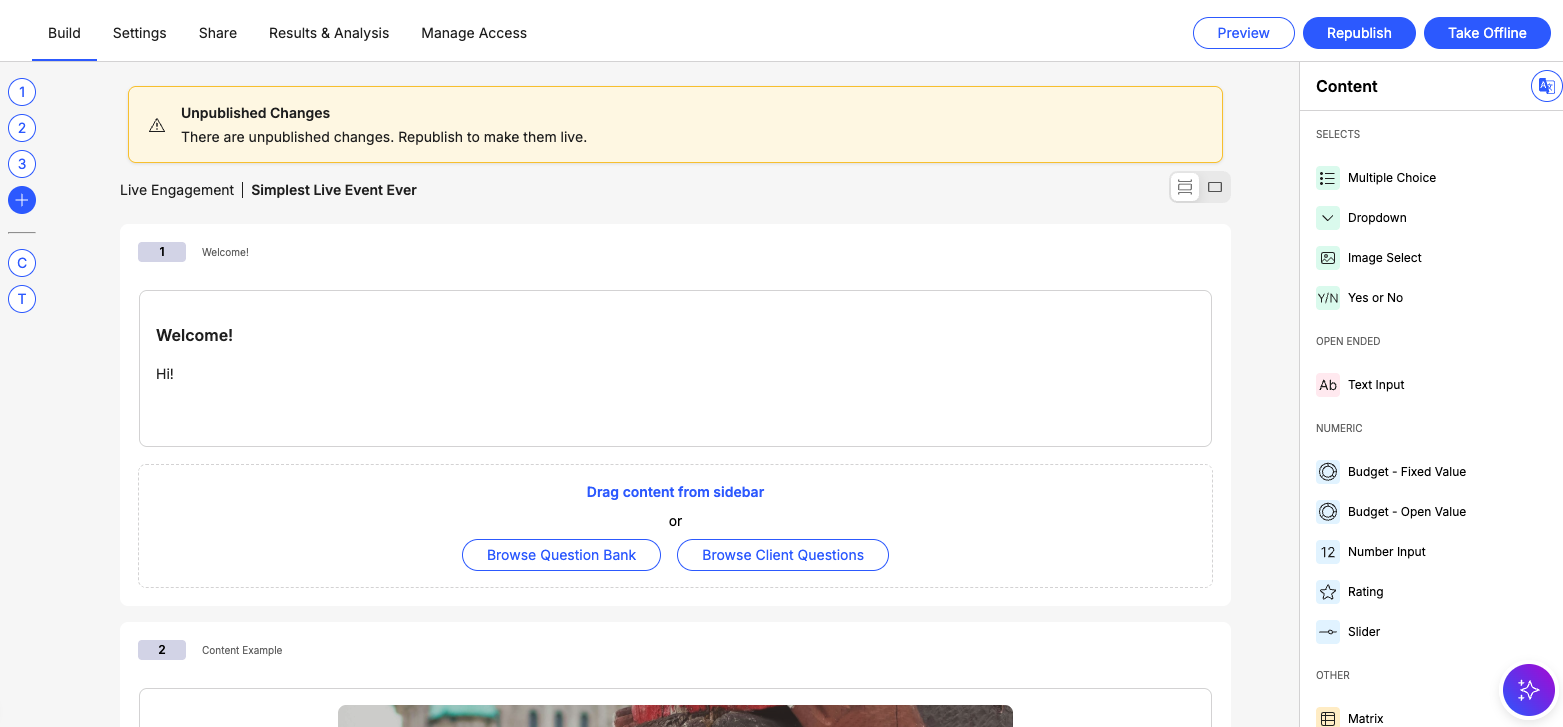Add a new page with plus button
Screen dimensions: 1563x727
(x=22, y=200)
